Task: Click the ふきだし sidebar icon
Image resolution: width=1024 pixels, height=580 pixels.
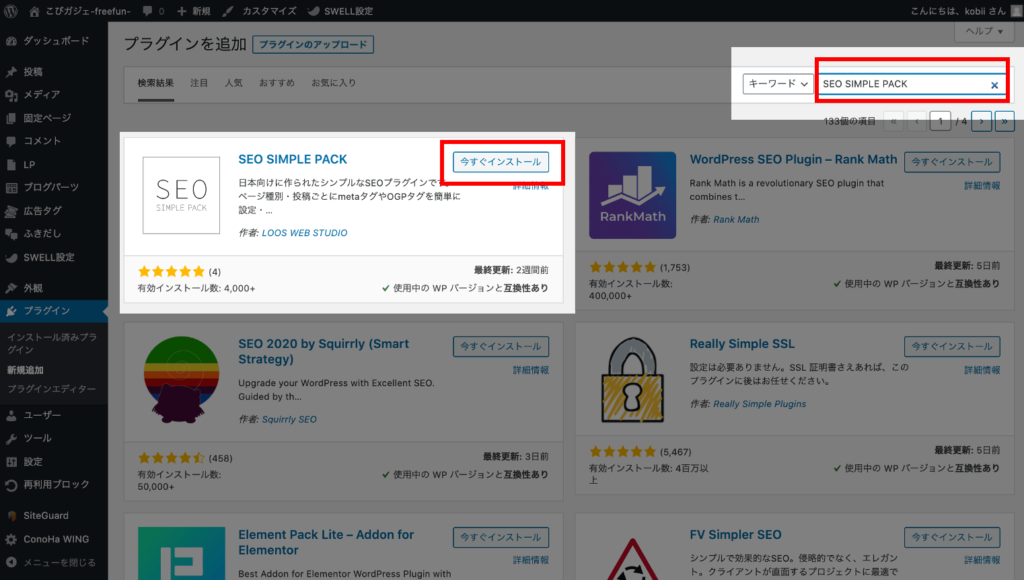Action: [x=11, y=234]
